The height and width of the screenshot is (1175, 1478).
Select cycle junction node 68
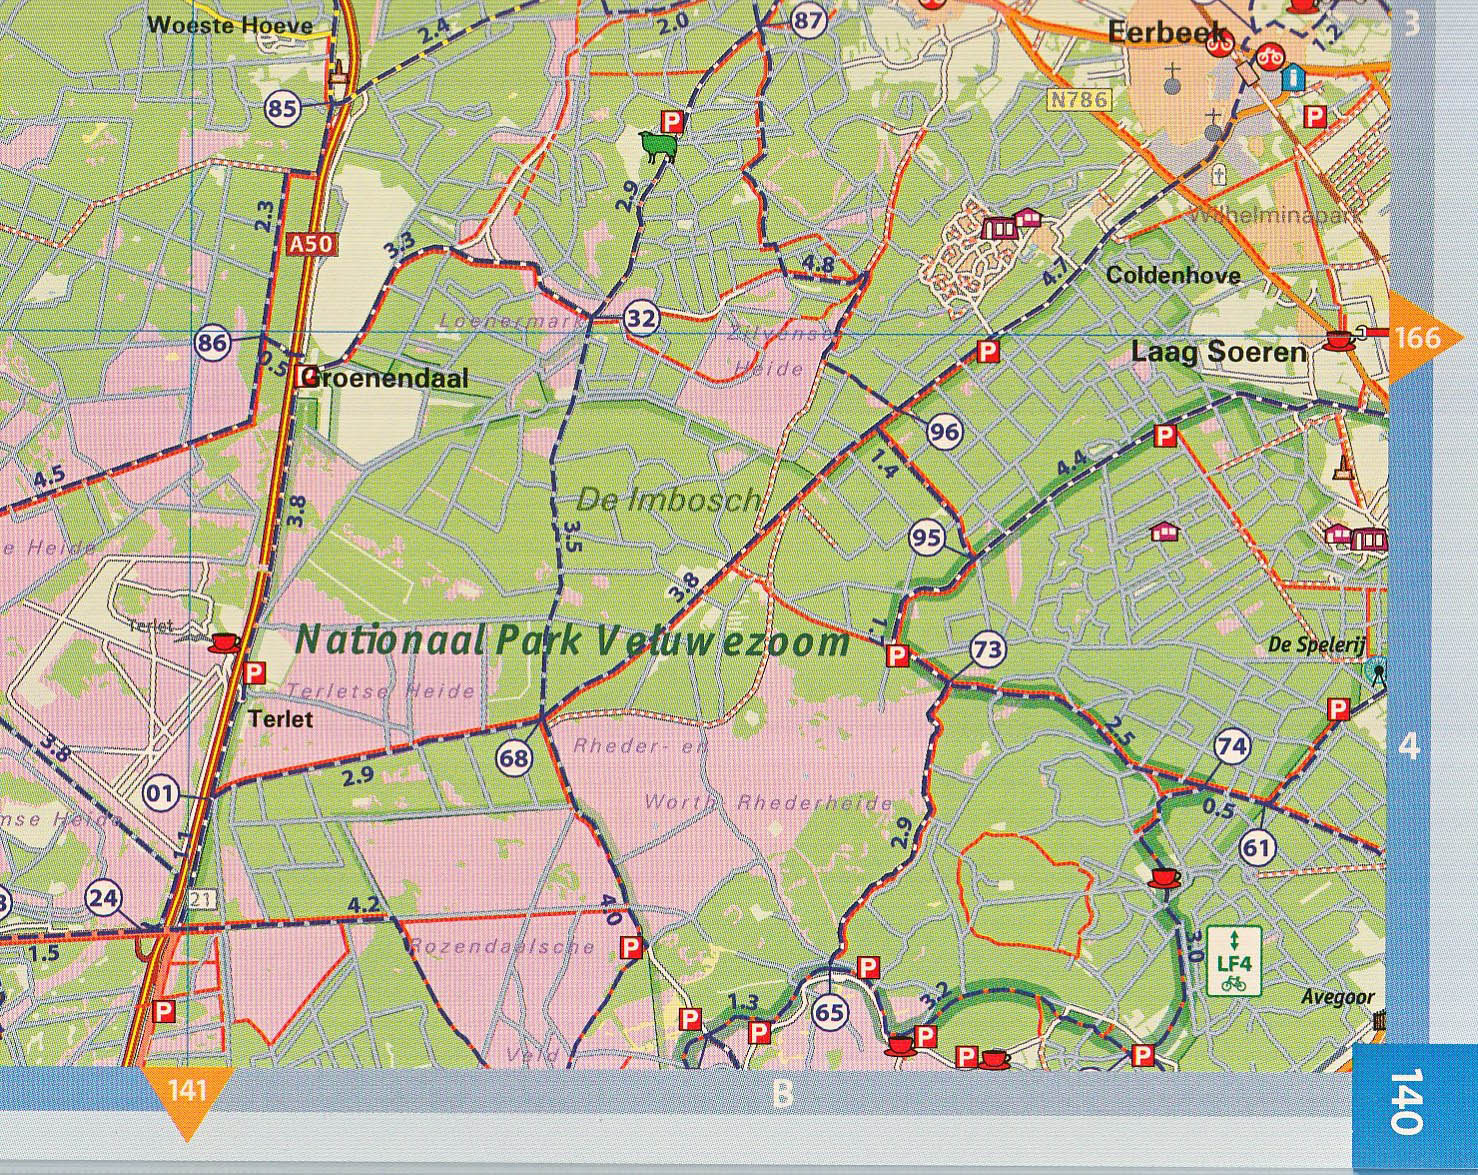click(514, 758)
